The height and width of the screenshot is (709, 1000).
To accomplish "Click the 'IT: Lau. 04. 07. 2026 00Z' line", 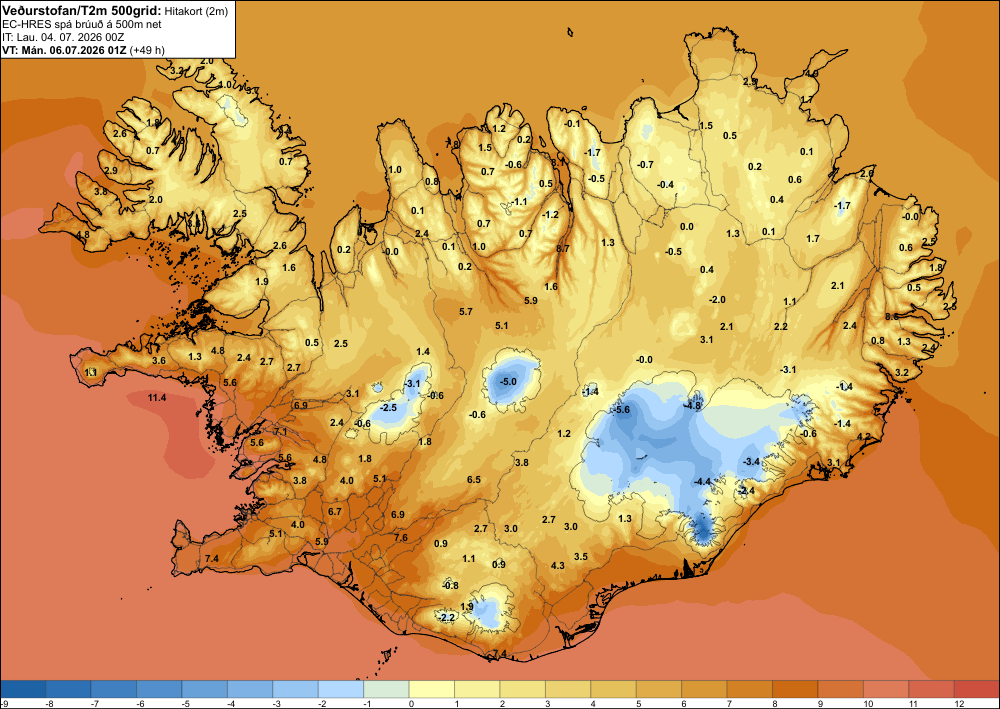I will pos(64,37).
